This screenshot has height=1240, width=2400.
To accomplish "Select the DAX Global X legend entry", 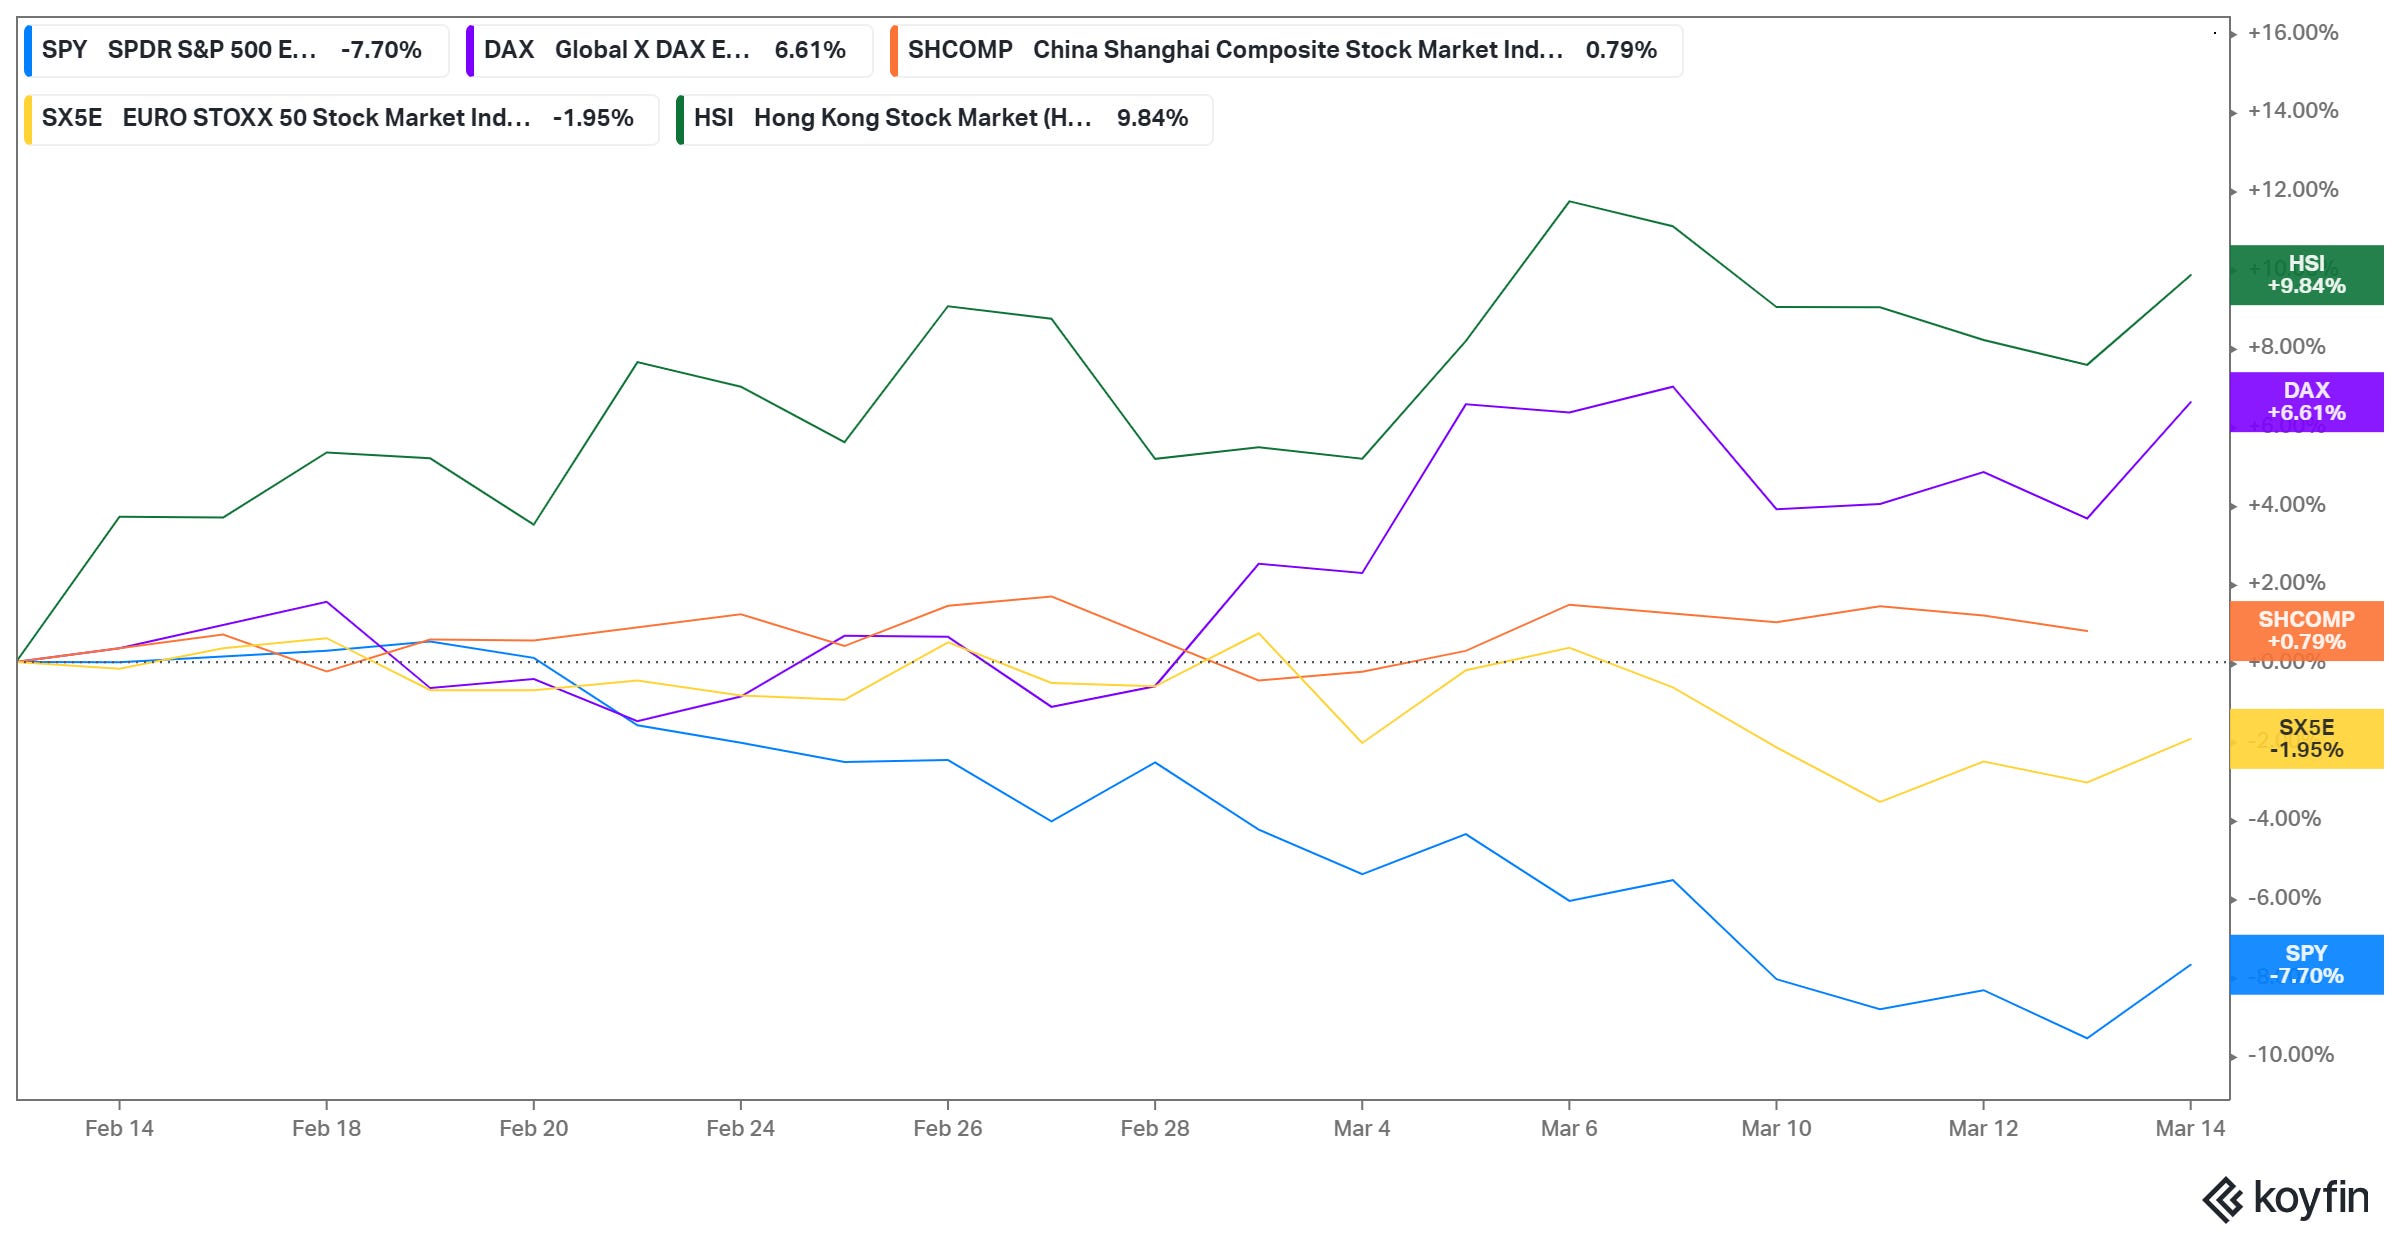I will pyautogui.click(x=668, y=50).
